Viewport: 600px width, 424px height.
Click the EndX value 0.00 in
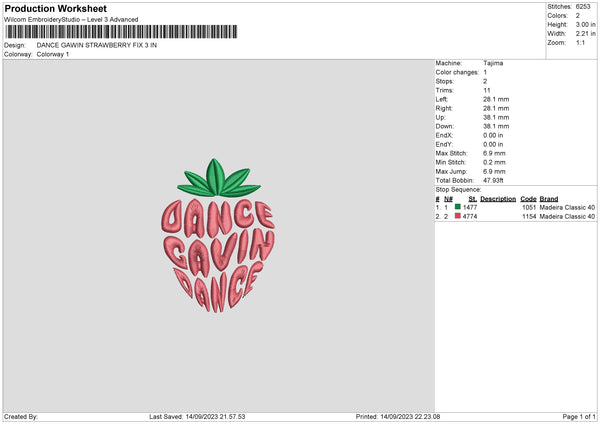493,135
